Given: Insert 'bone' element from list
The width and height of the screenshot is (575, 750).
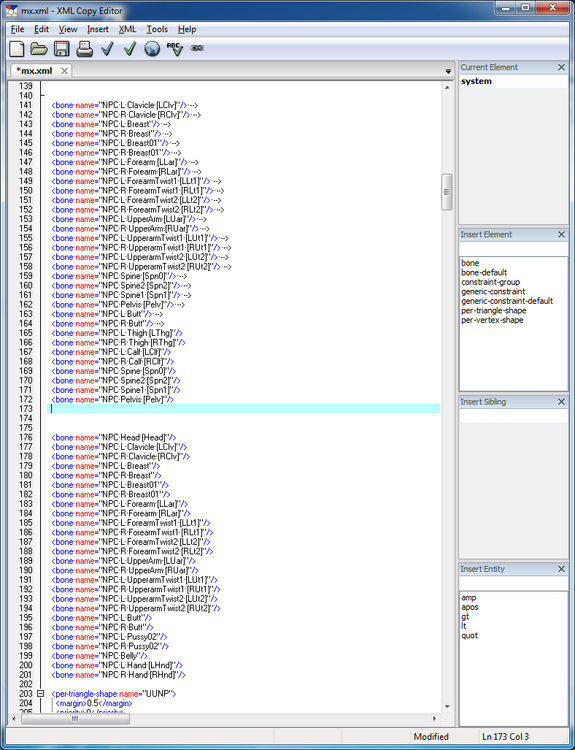Looking at the screenshot, I should 470,263.
